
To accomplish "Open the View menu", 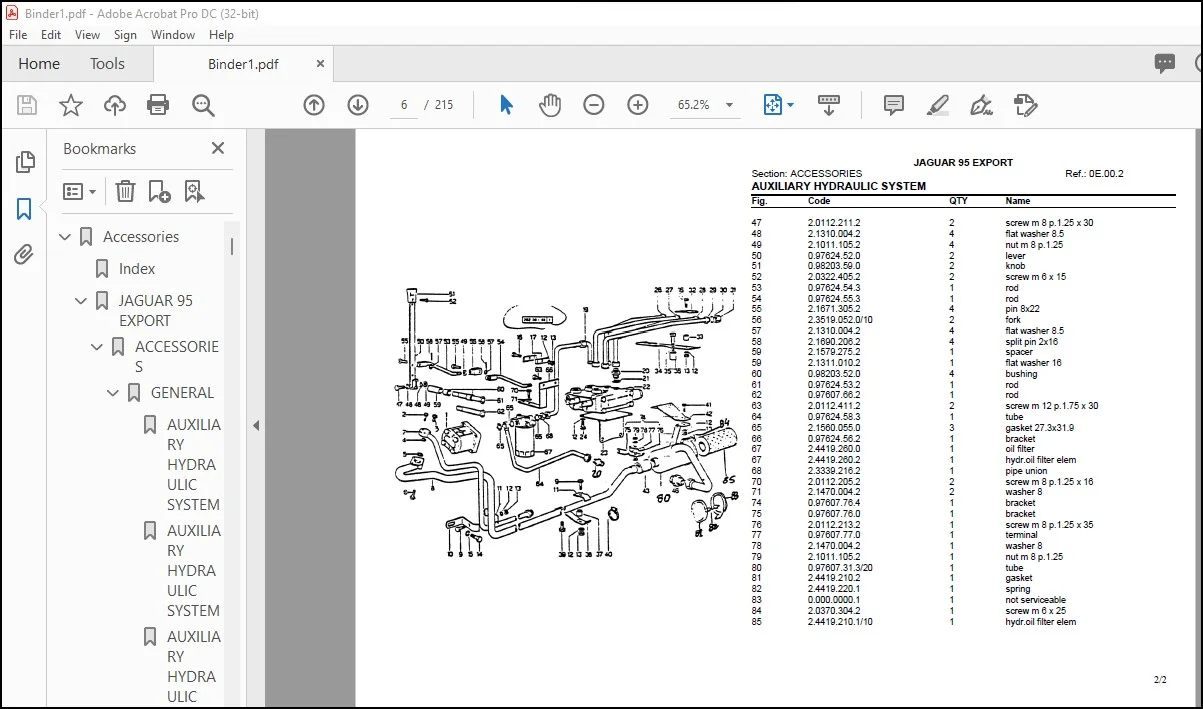I will coord(88,34).
